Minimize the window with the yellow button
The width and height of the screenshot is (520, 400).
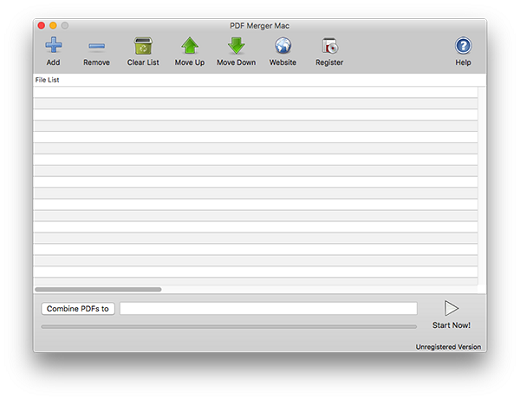pos(53,26)
